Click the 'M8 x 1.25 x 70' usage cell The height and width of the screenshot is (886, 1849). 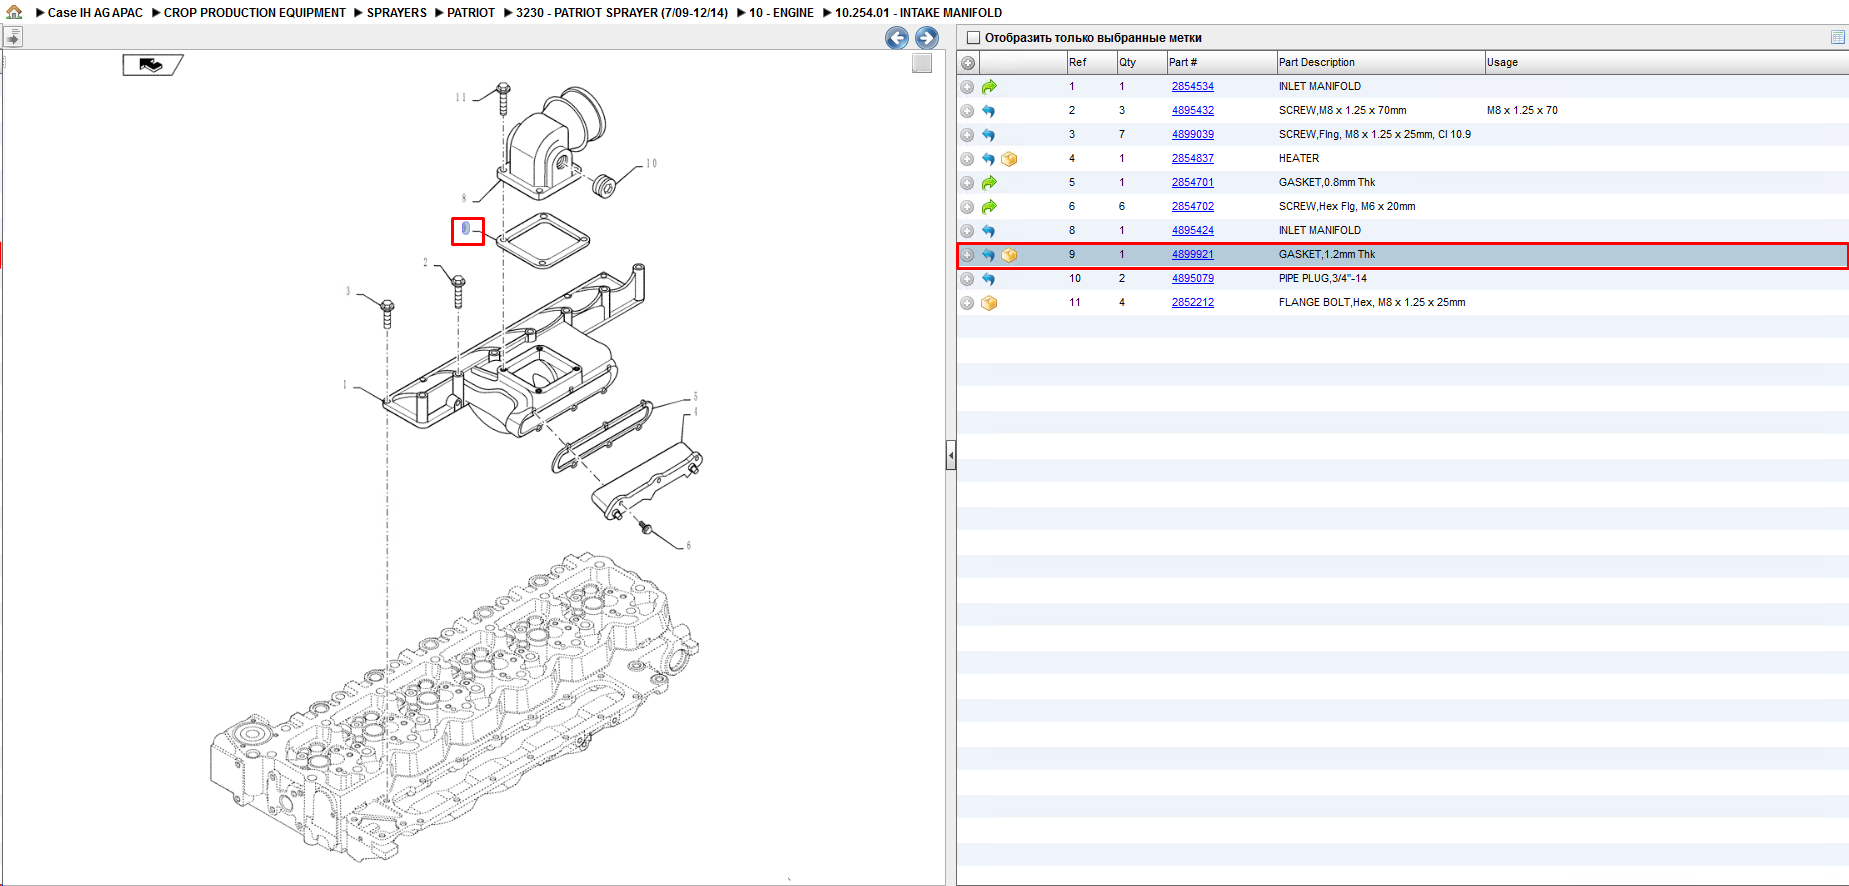click(x=1522, y=111)
